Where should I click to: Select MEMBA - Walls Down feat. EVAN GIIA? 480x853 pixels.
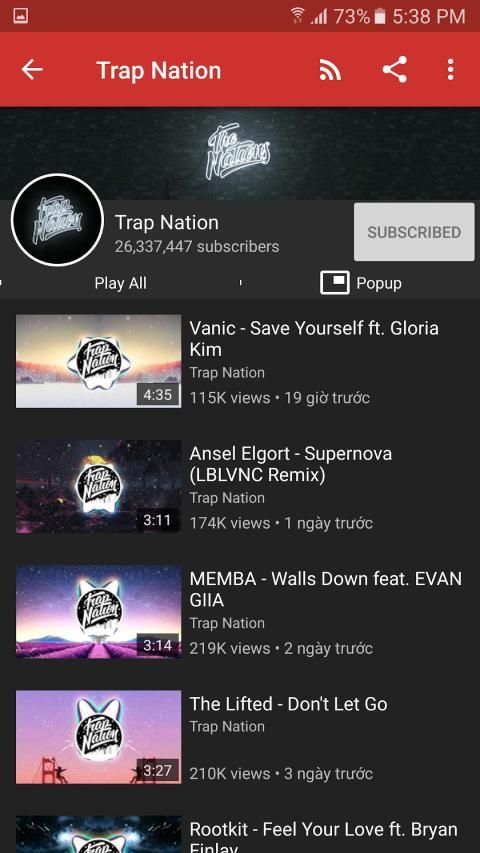click(x=325, y=589)
